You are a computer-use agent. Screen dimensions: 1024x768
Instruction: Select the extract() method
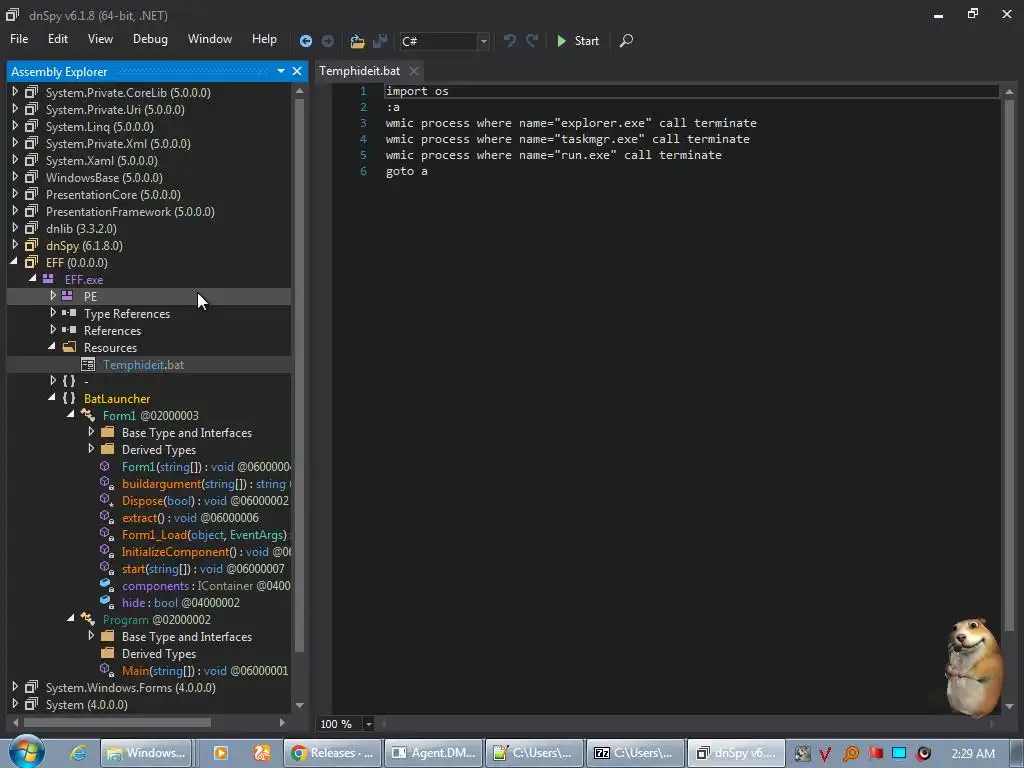190,518
